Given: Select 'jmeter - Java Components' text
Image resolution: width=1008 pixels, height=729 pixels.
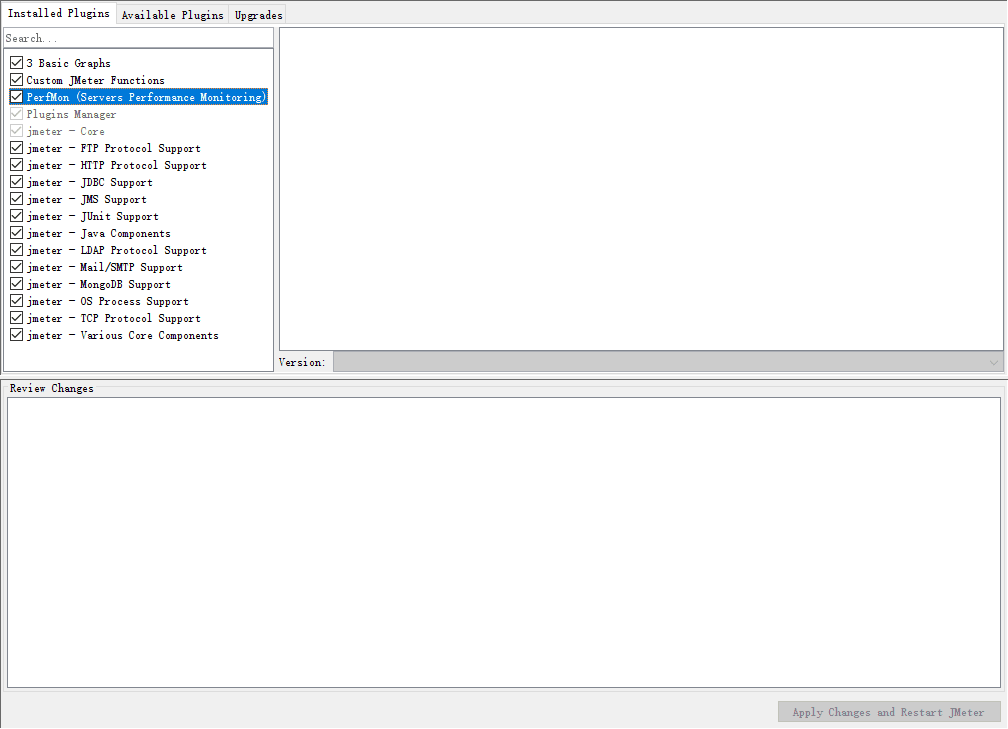Looking at the screenshot, I should click(x=98, y=233).
